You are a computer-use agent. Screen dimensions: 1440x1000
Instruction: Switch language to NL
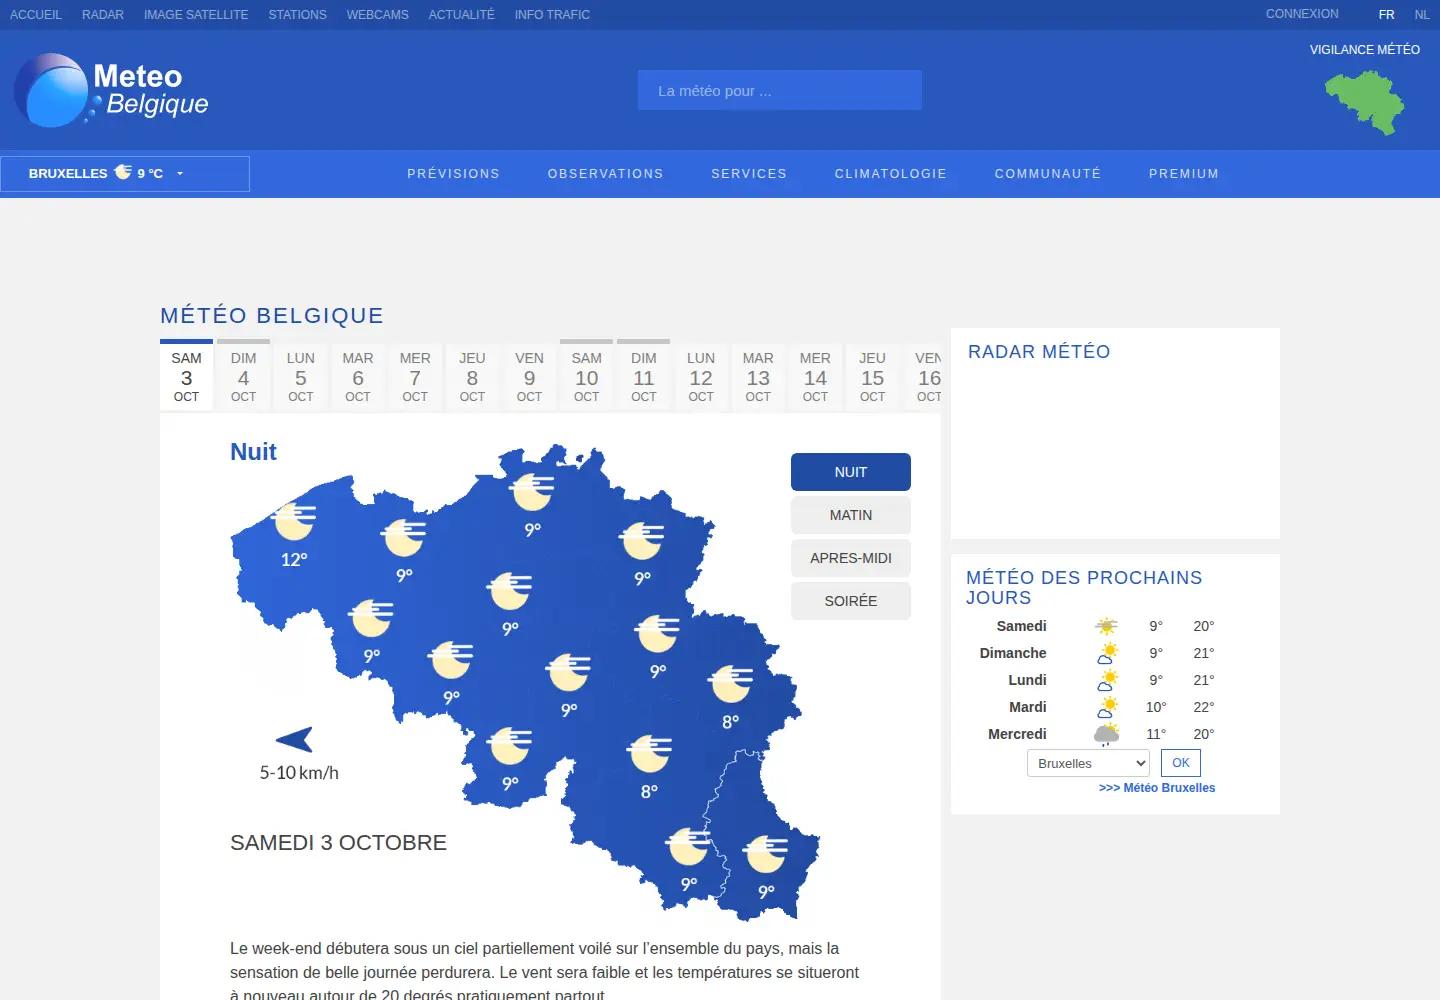coord(1422,15)
